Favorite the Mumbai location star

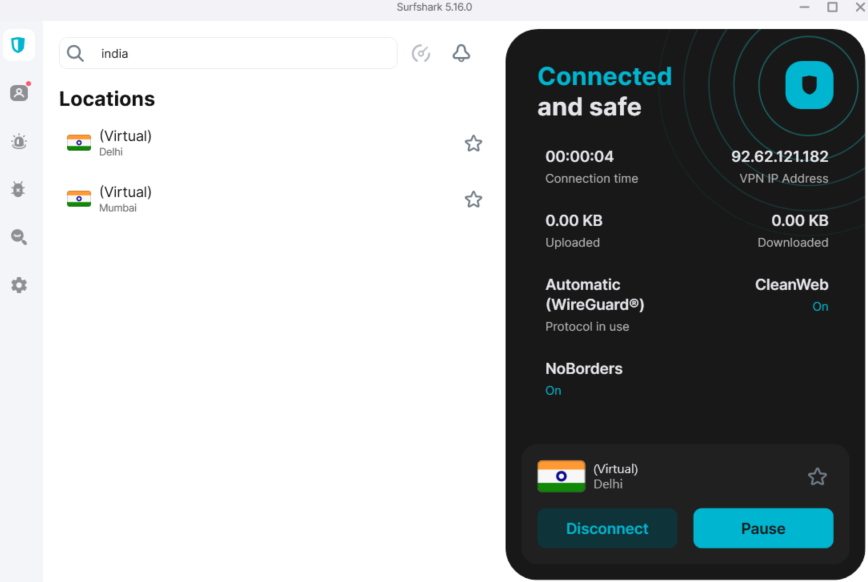[x=473, y=199]
